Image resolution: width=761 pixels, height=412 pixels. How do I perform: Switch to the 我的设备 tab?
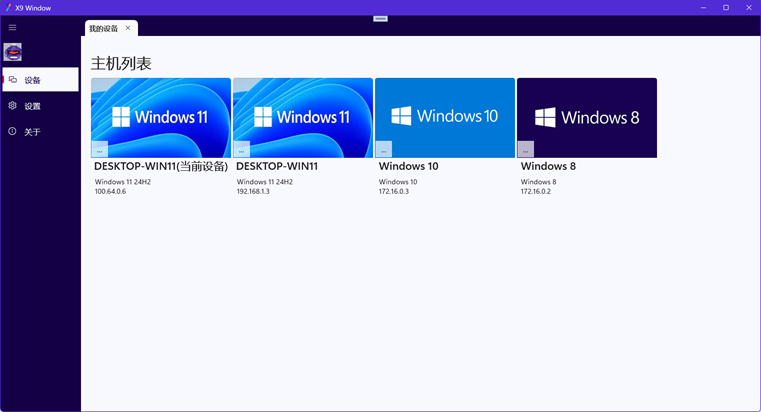coord(103,28)
